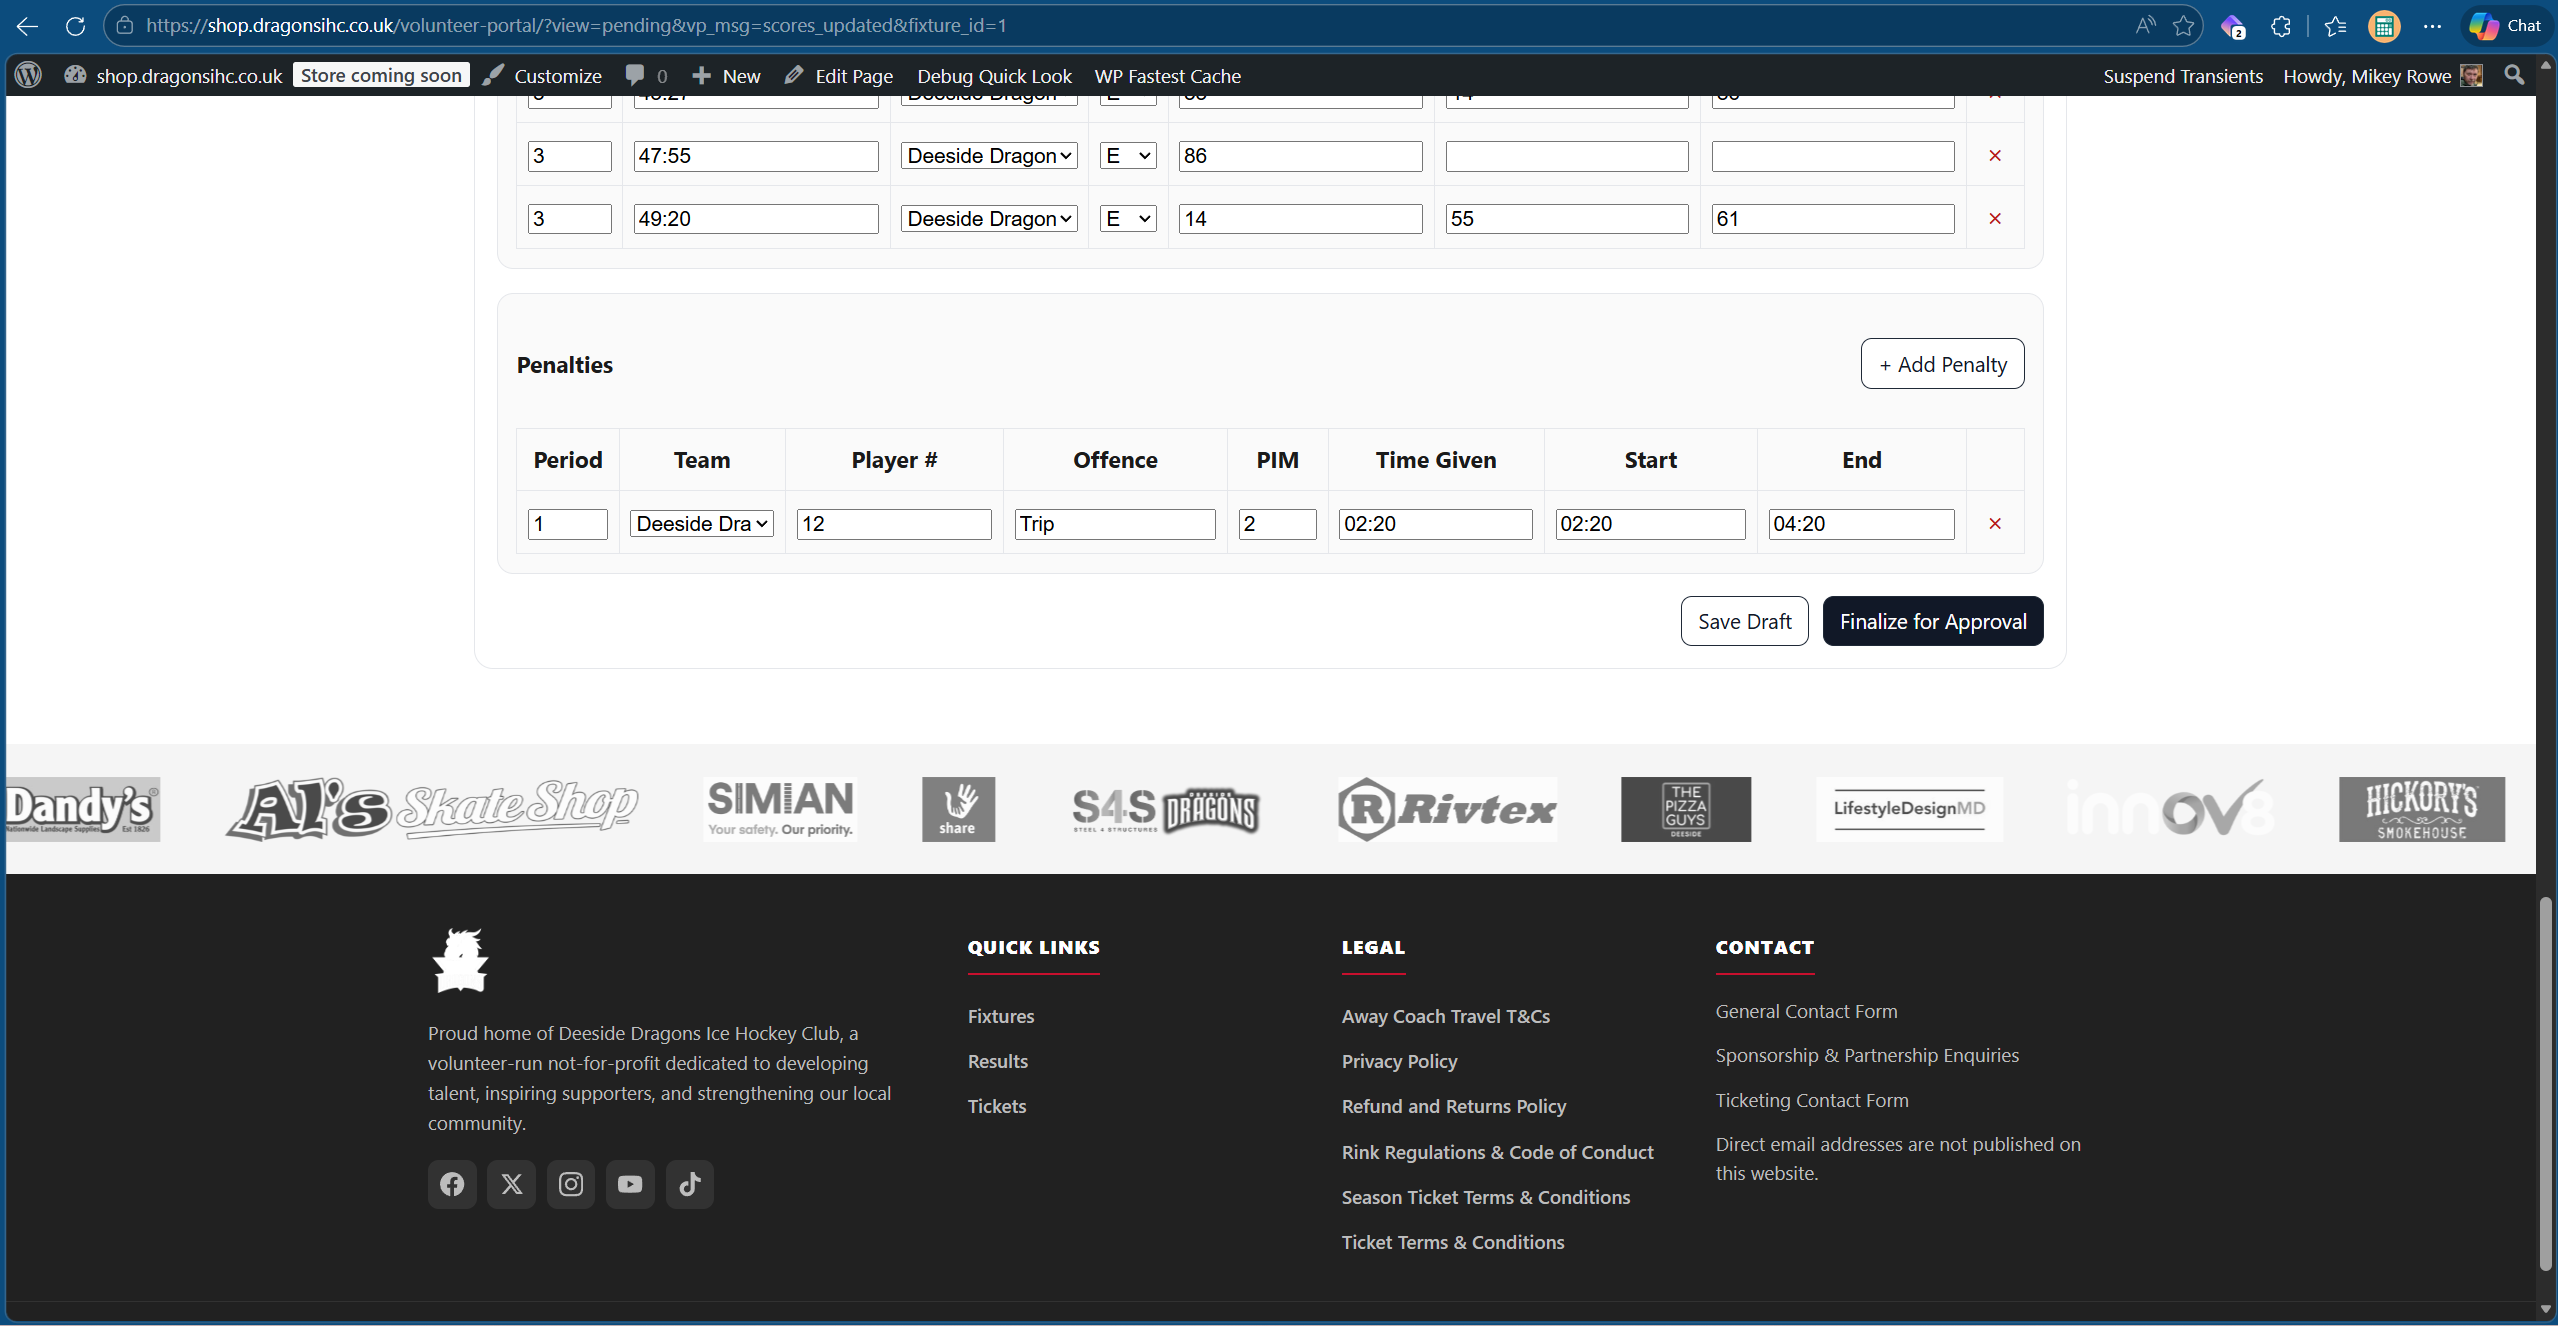Open the Instagram icon in the footer
The width and height of the screenshot is (2558, 1326).
(x=571, y=1184)
